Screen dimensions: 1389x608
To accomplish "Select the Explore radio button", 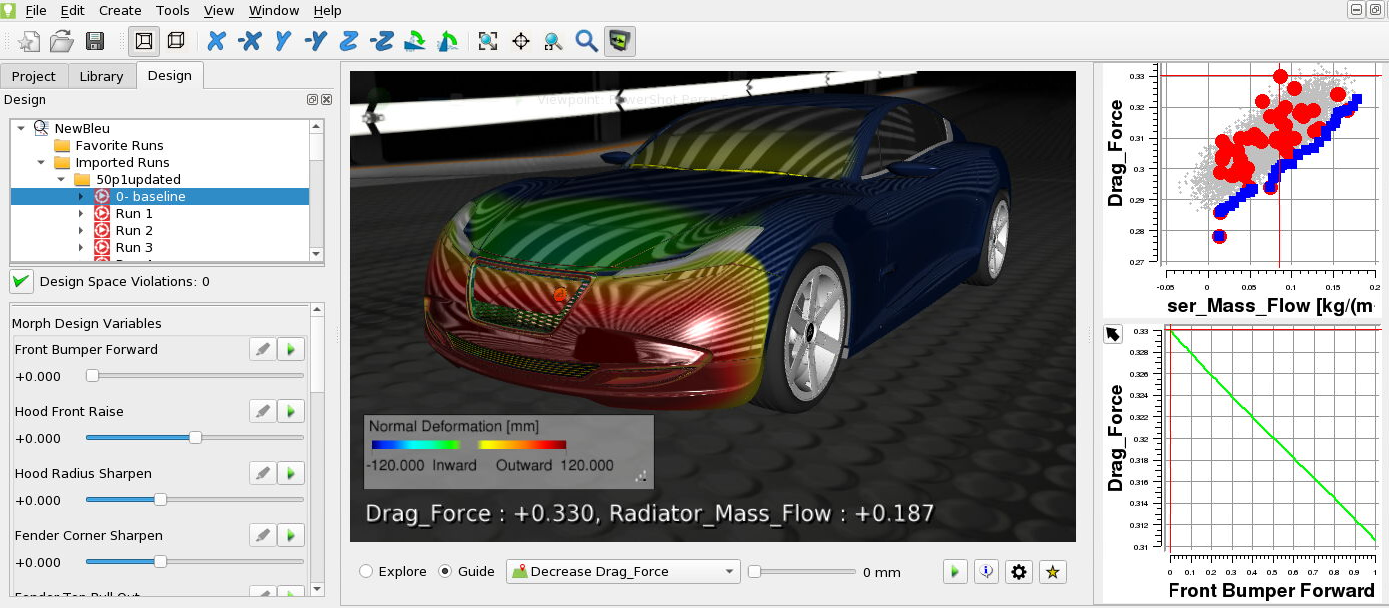I will tap(366, 572).
